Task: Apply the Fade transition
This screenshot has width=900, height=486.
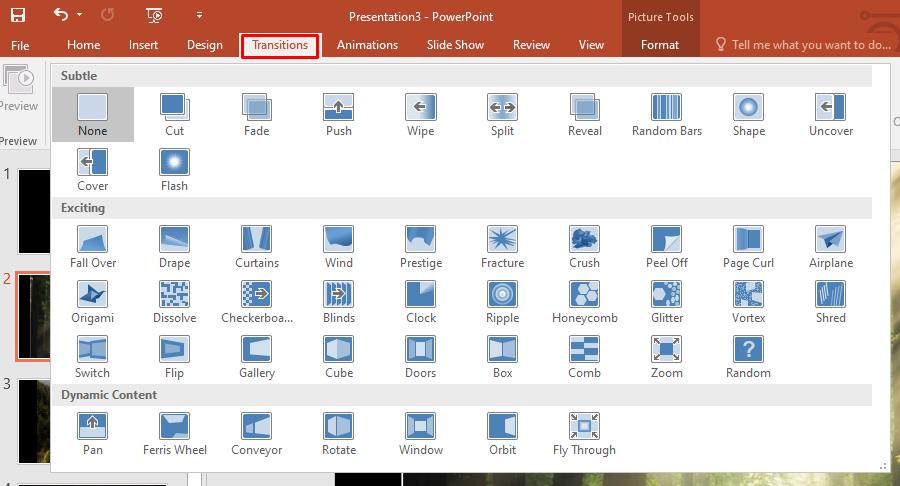Action: point(257,115)
